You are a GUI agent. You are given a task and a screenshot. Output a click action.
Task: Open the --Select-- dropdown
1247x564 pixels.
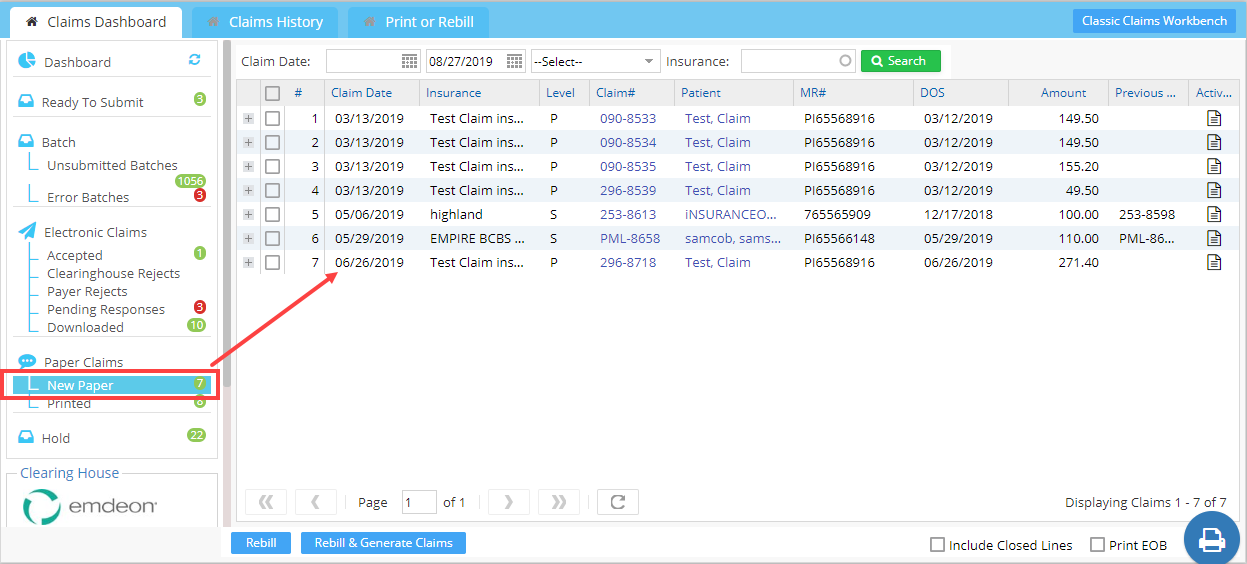(595, 62)
